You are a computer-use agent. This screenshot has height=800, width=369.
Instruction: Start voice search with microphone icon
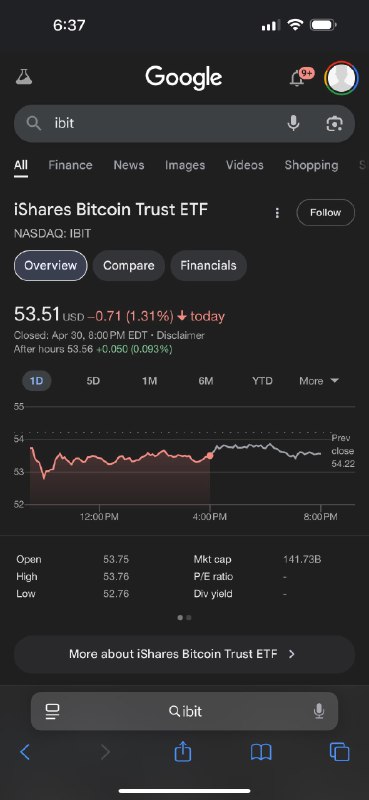click(293, 123)
